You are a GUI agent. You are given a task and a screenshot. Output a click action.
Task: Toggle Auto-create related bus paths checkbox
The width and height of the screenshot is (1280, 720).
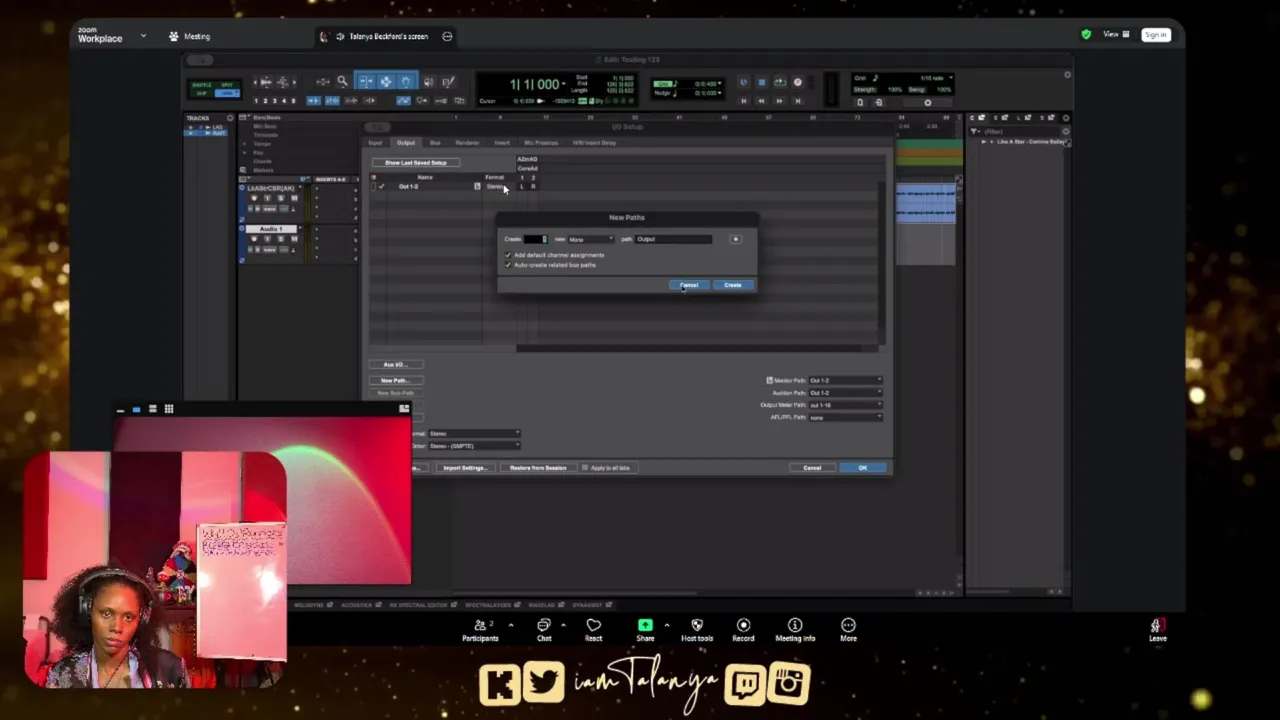[x=508, y=265]
